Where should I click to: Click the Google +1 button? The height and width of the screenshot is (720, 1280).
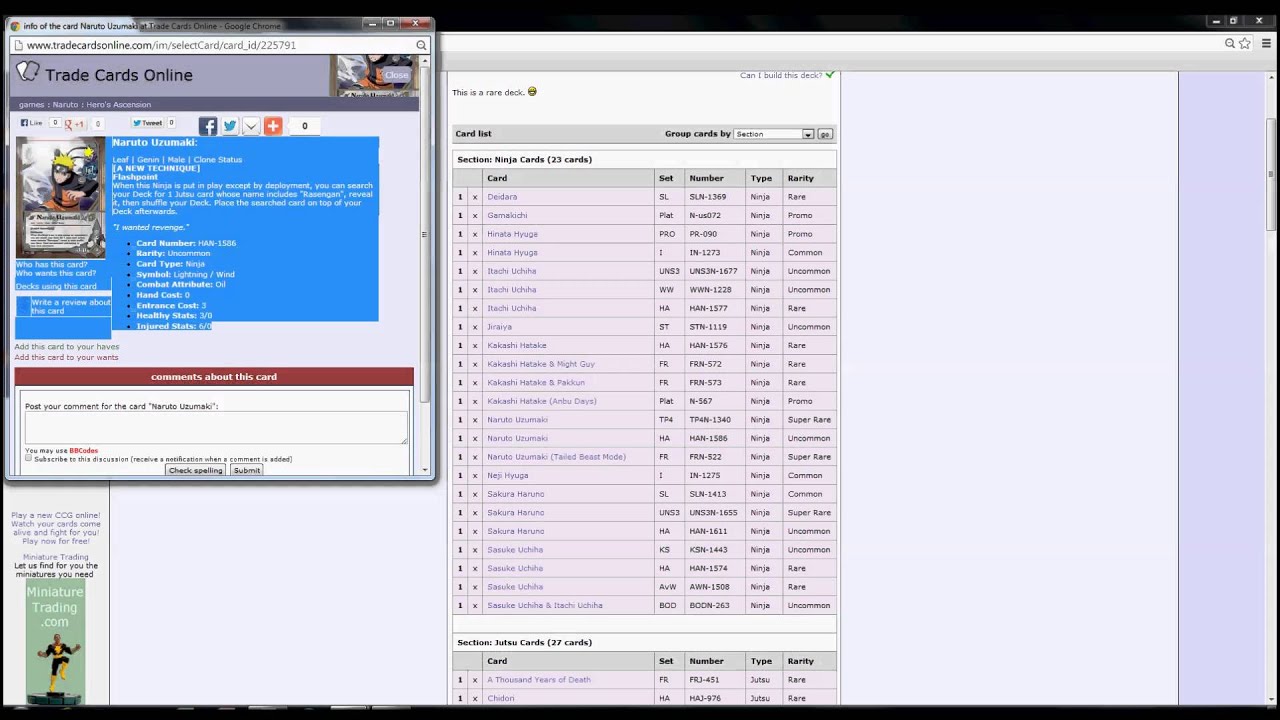(76, 124)
